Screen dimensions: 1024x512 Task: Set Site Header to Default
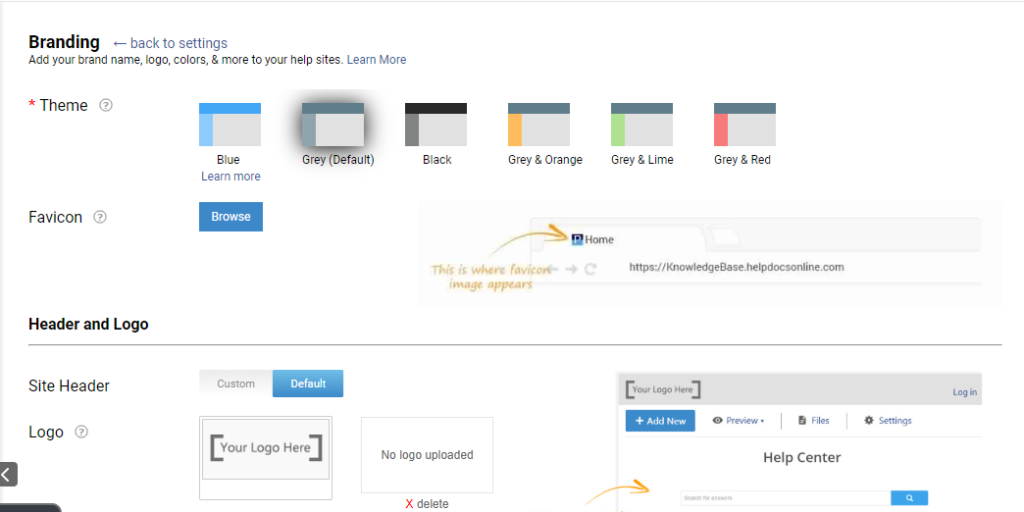[x=308, y=384]
